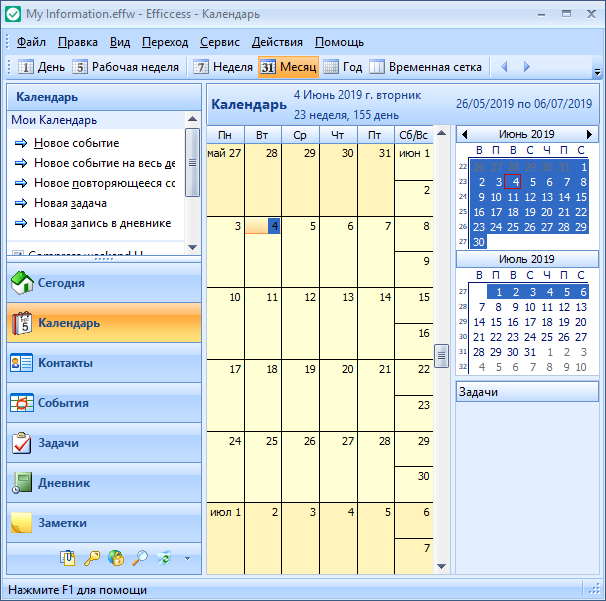Click the magnifying glass search icon
This screenshot has height=601, width=606.
pyautogui.click(x=140, y=558)
